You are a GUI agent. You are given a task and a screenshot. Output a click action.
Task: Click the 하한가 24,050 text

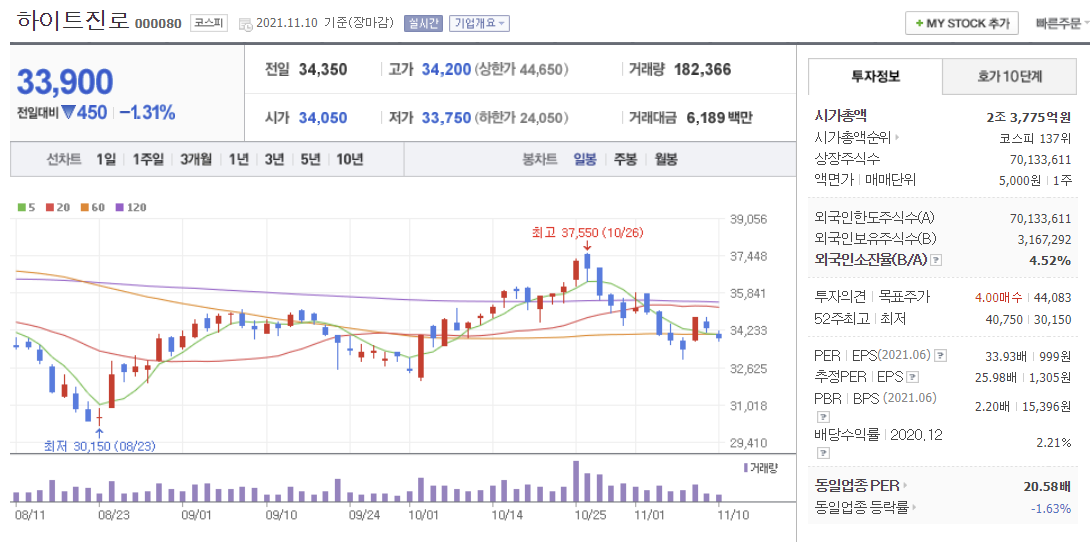tap(522, 118)
